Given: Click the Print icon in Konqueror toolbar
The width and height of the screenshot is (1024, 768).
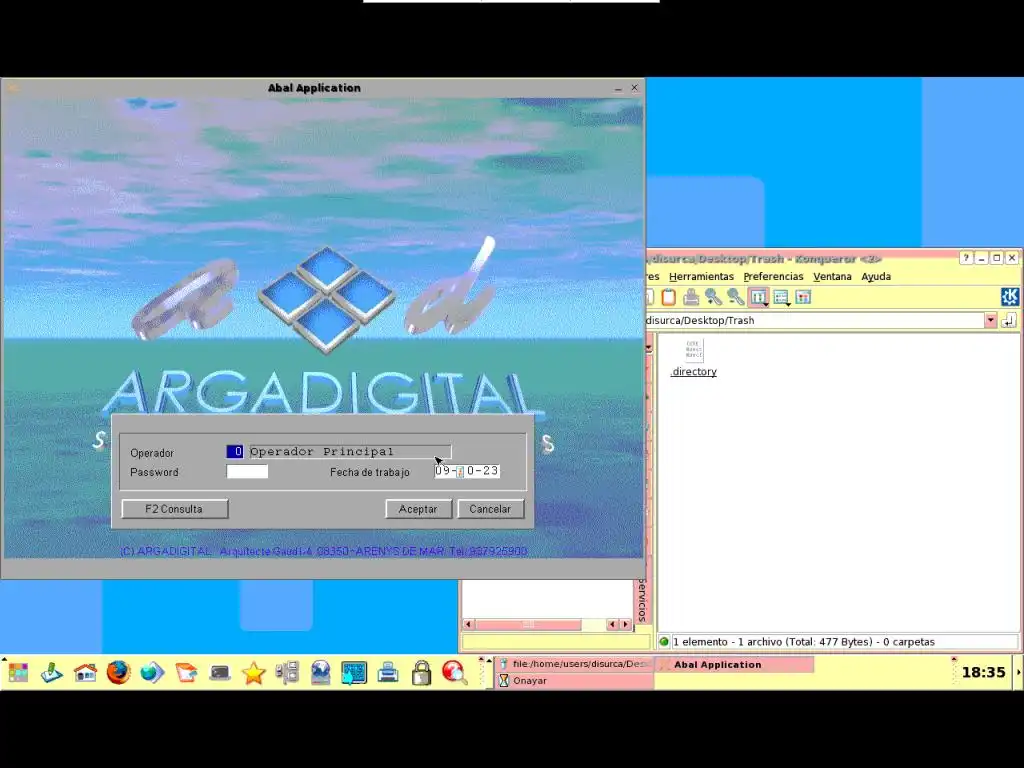Looking at the screenshot, I should pos(691,297).
